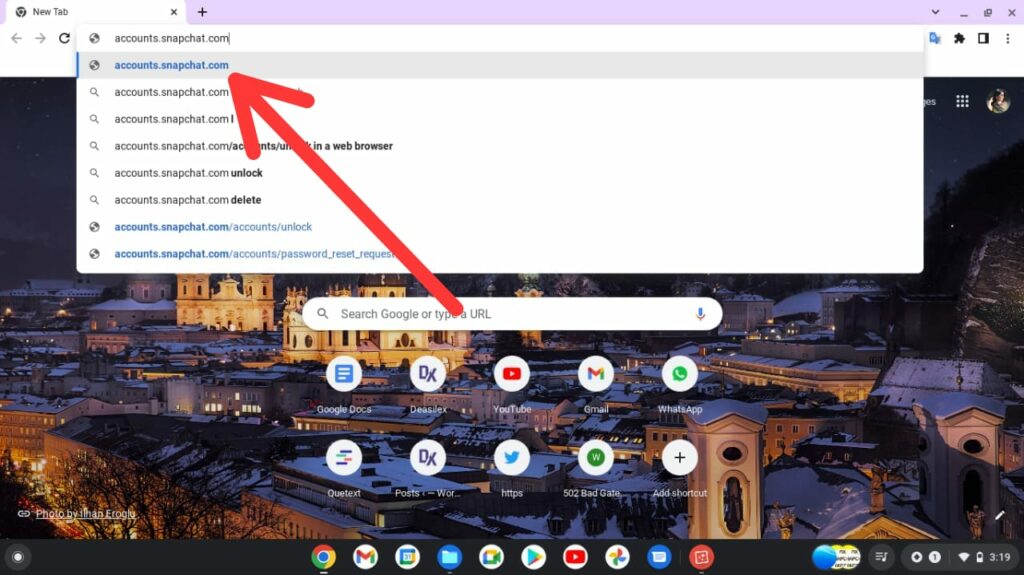Screen dimensions: 1024x575
Task: Open Photo by Ilhan Eroglu link
Action: [86, 514]
